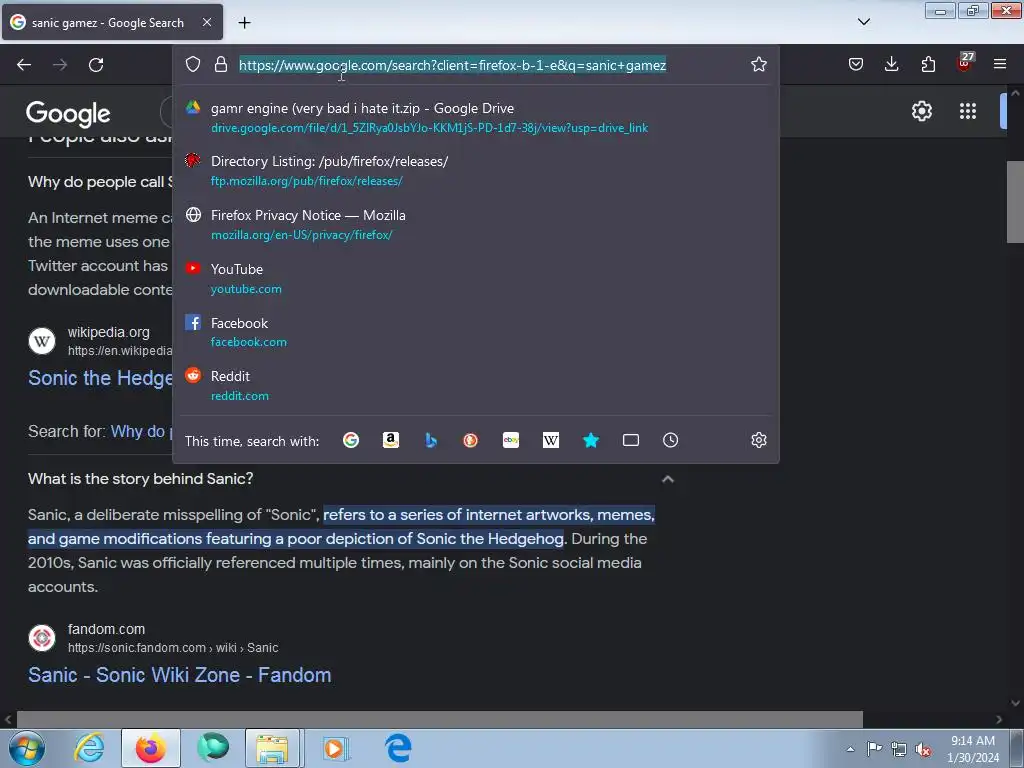Open the Downloads panel
The width and height of the screenshot is (1024, 768).
(x=891, y=64)
